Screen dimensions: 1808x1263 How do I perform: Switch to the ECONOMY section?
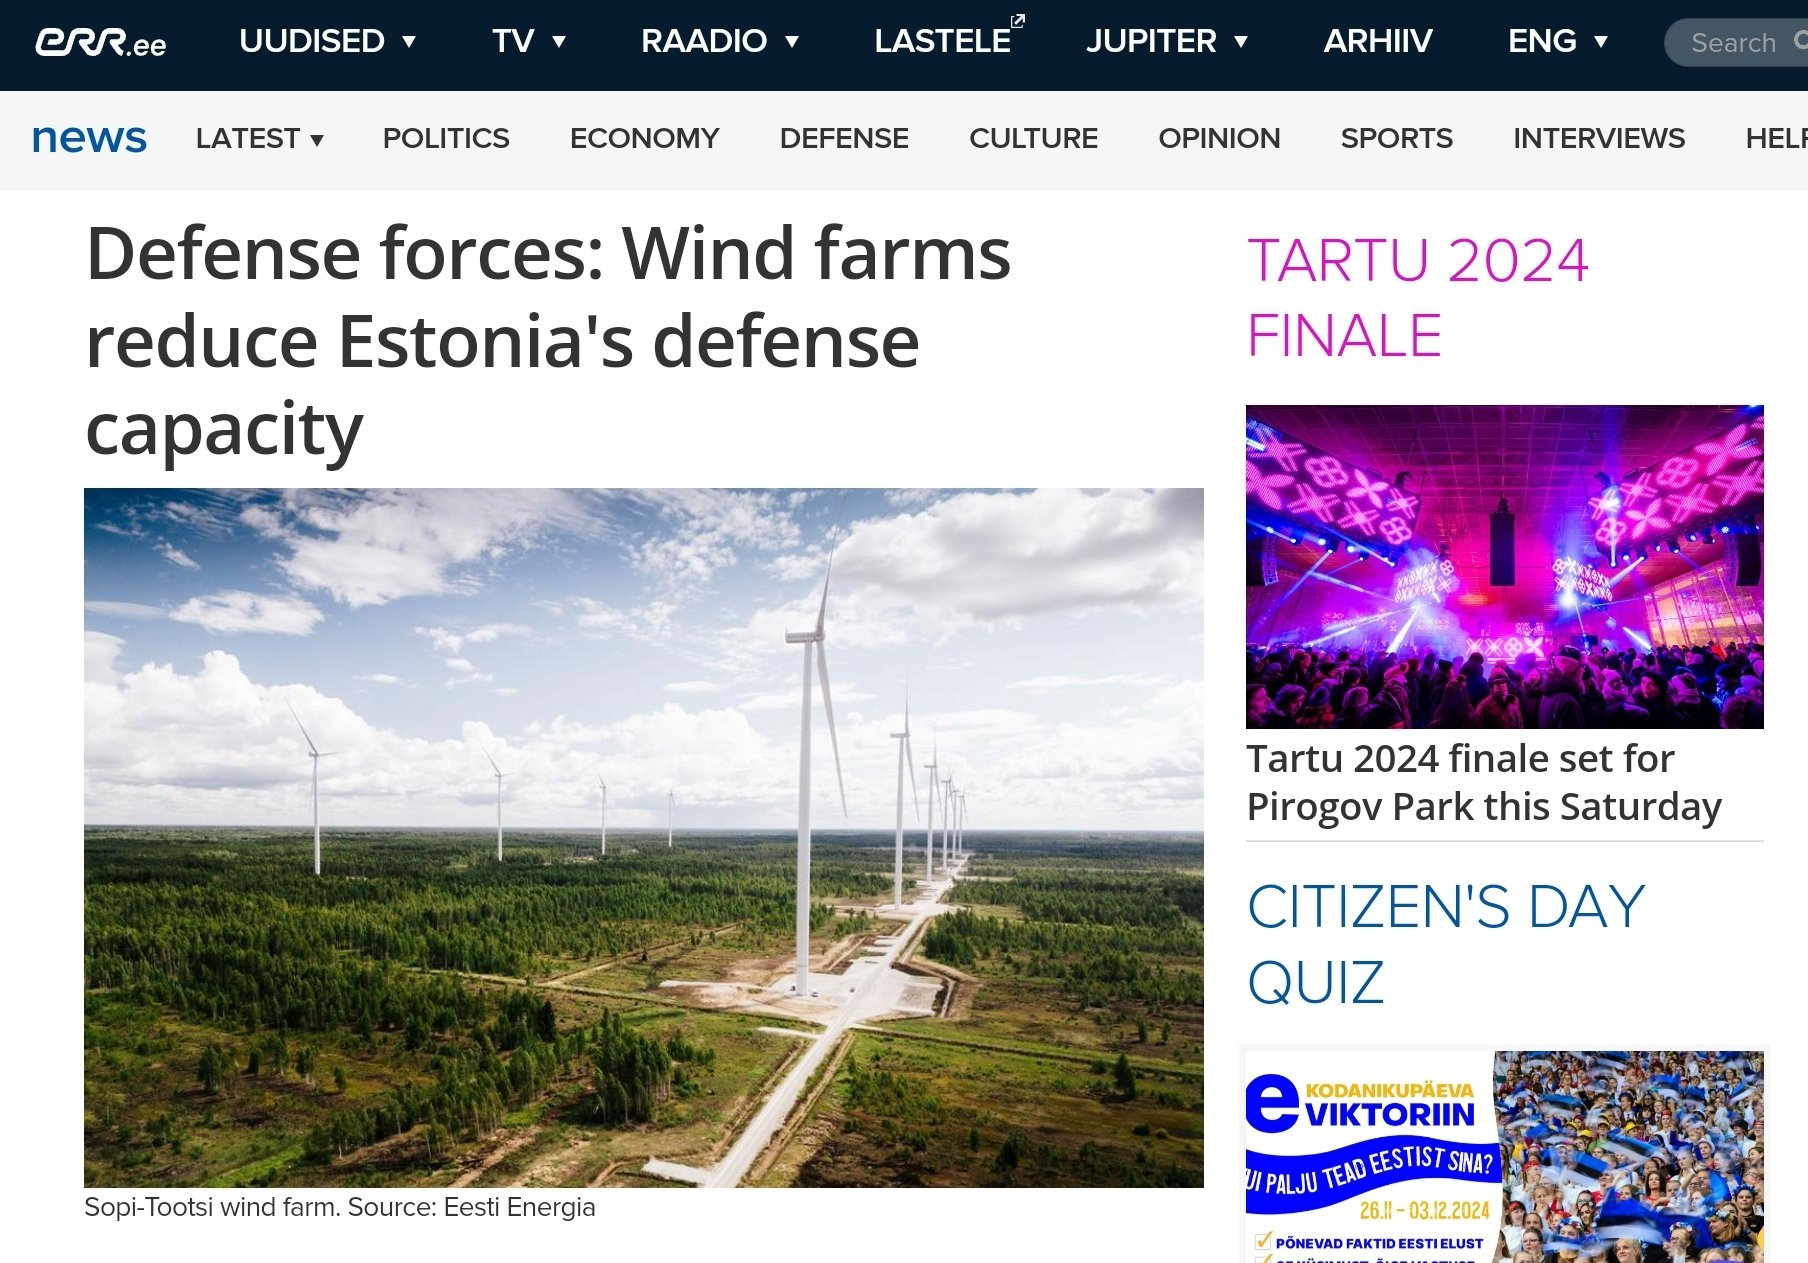click(644, 138)
